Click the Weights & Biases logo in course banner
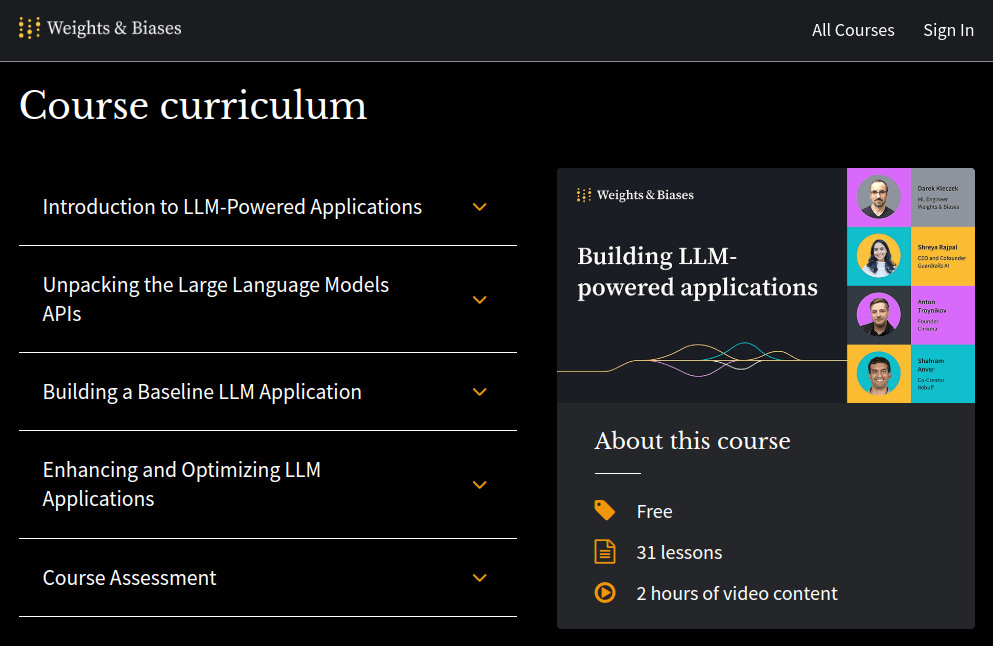Viewport: 993px width, 646px height. [x=635, y=195]
